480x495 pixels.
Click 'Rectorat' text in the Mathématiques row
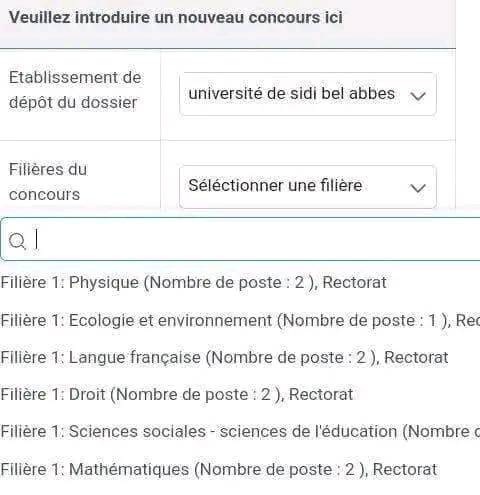[405, 469]
